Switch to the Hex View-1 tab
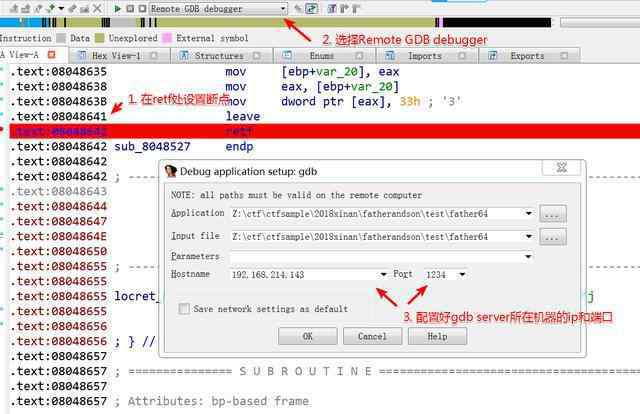640x414 pixels. pos(119,56)
